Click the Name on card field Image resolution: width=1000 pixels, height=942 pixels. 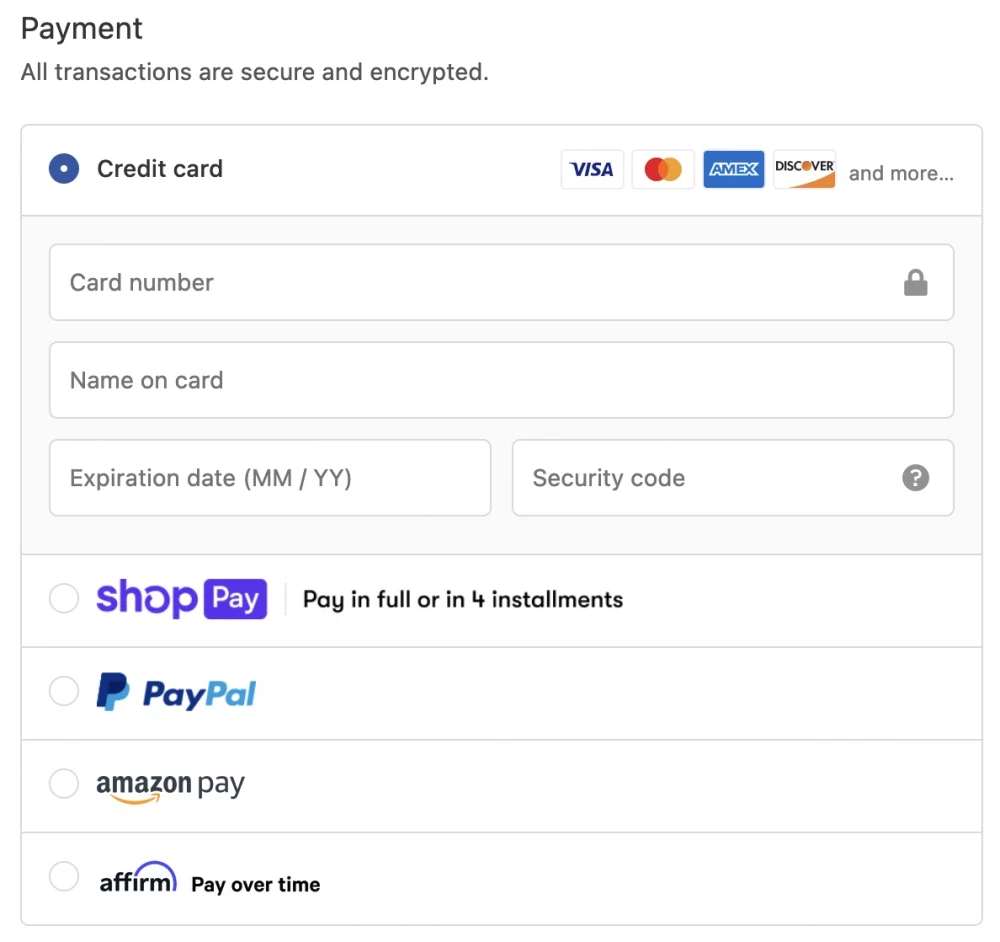click(x=501, y=380)
